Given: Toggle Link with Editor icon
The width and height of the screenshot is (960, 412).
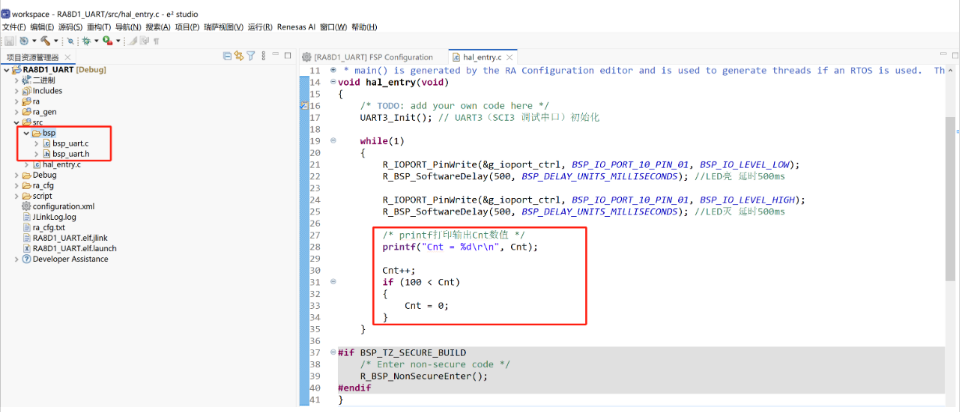Looking at the screenshot, I should (x=239, y=56).
